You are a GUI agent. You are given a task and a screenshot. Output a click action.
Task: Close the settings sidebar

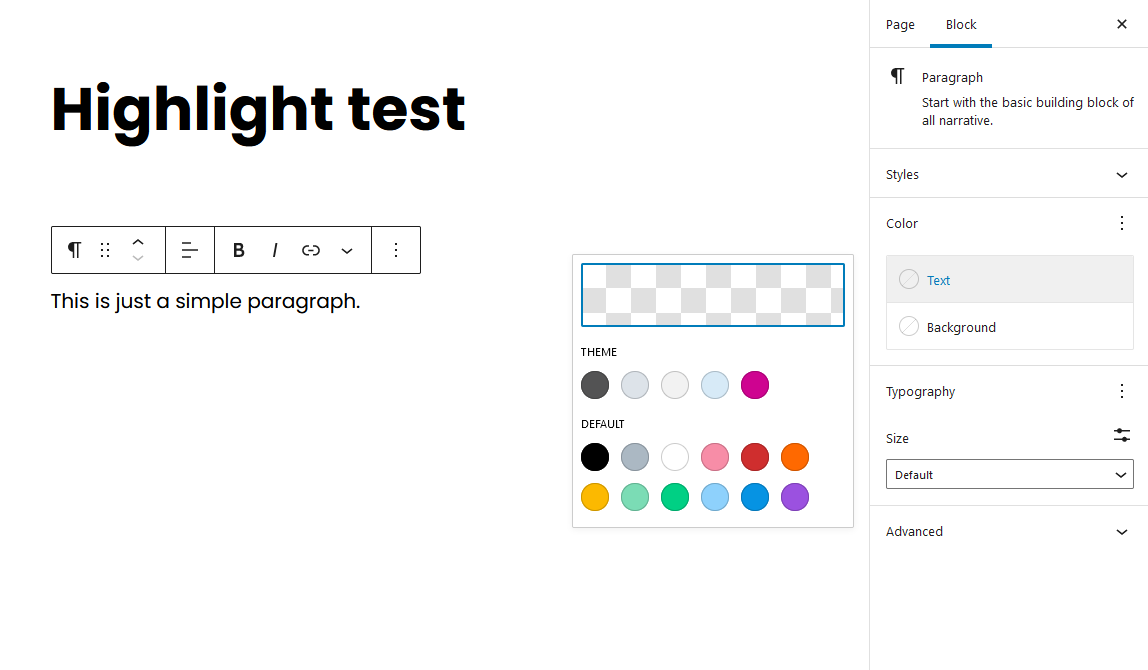1122,24
